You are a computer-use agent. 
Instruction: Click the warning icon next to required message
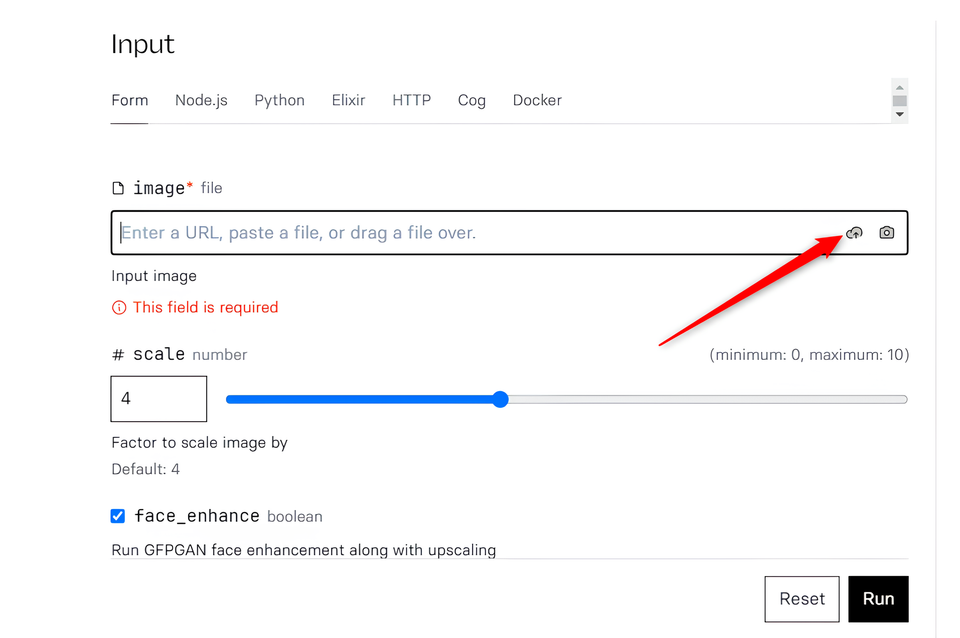(119, 307)
